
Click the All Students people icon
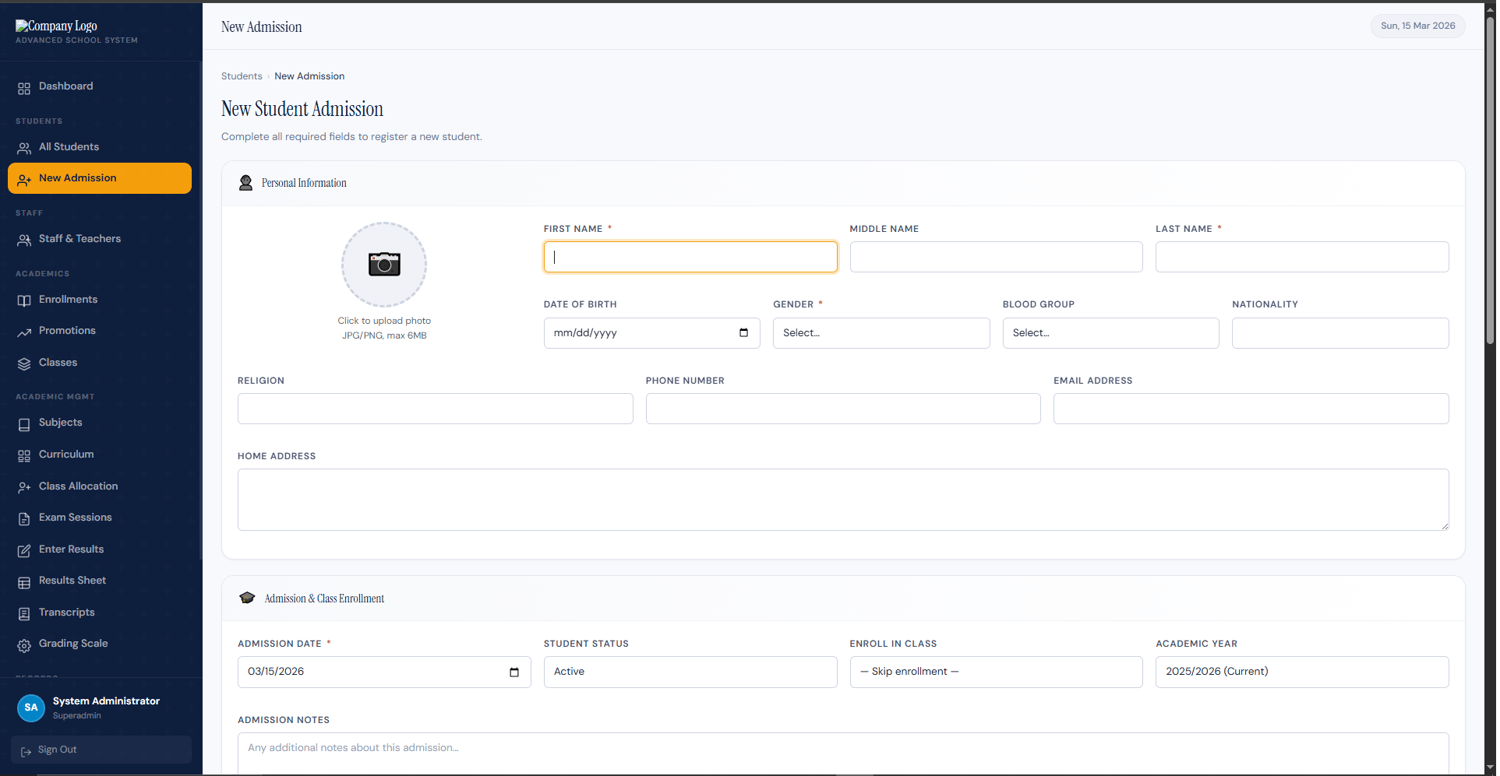(24, 148)
